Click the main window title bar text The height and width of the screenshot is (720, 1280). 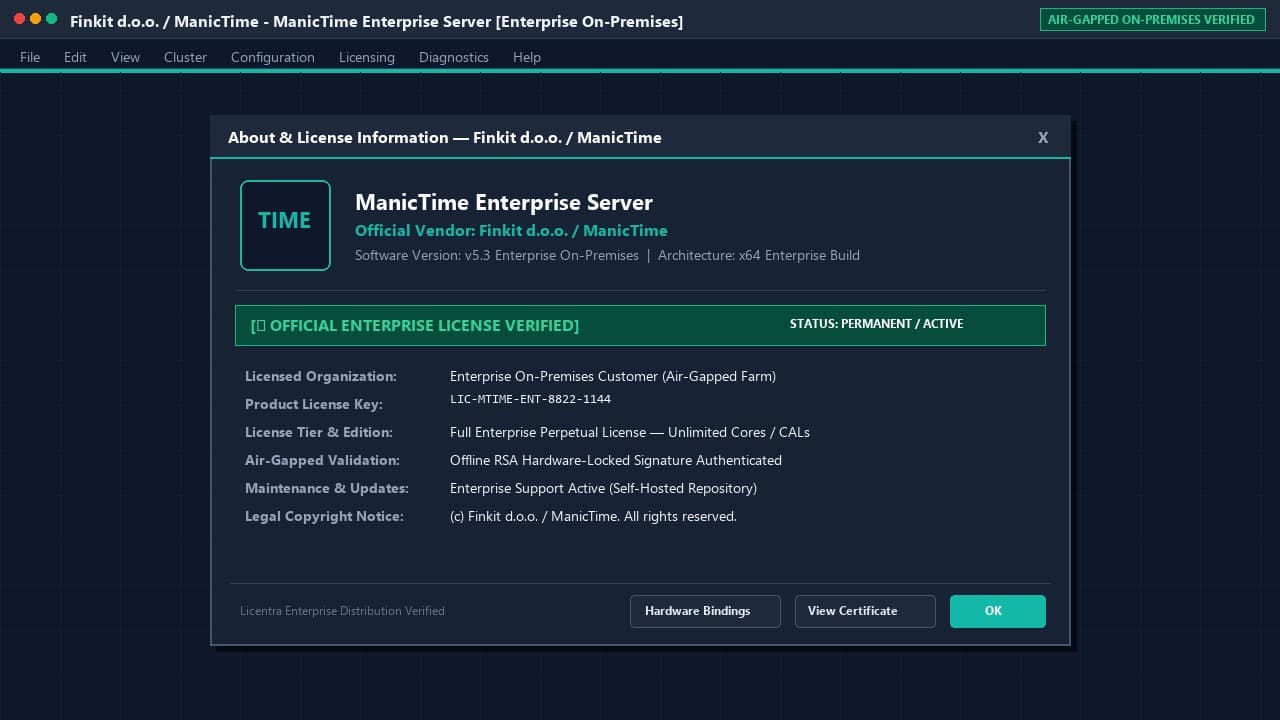pos(376,21)
